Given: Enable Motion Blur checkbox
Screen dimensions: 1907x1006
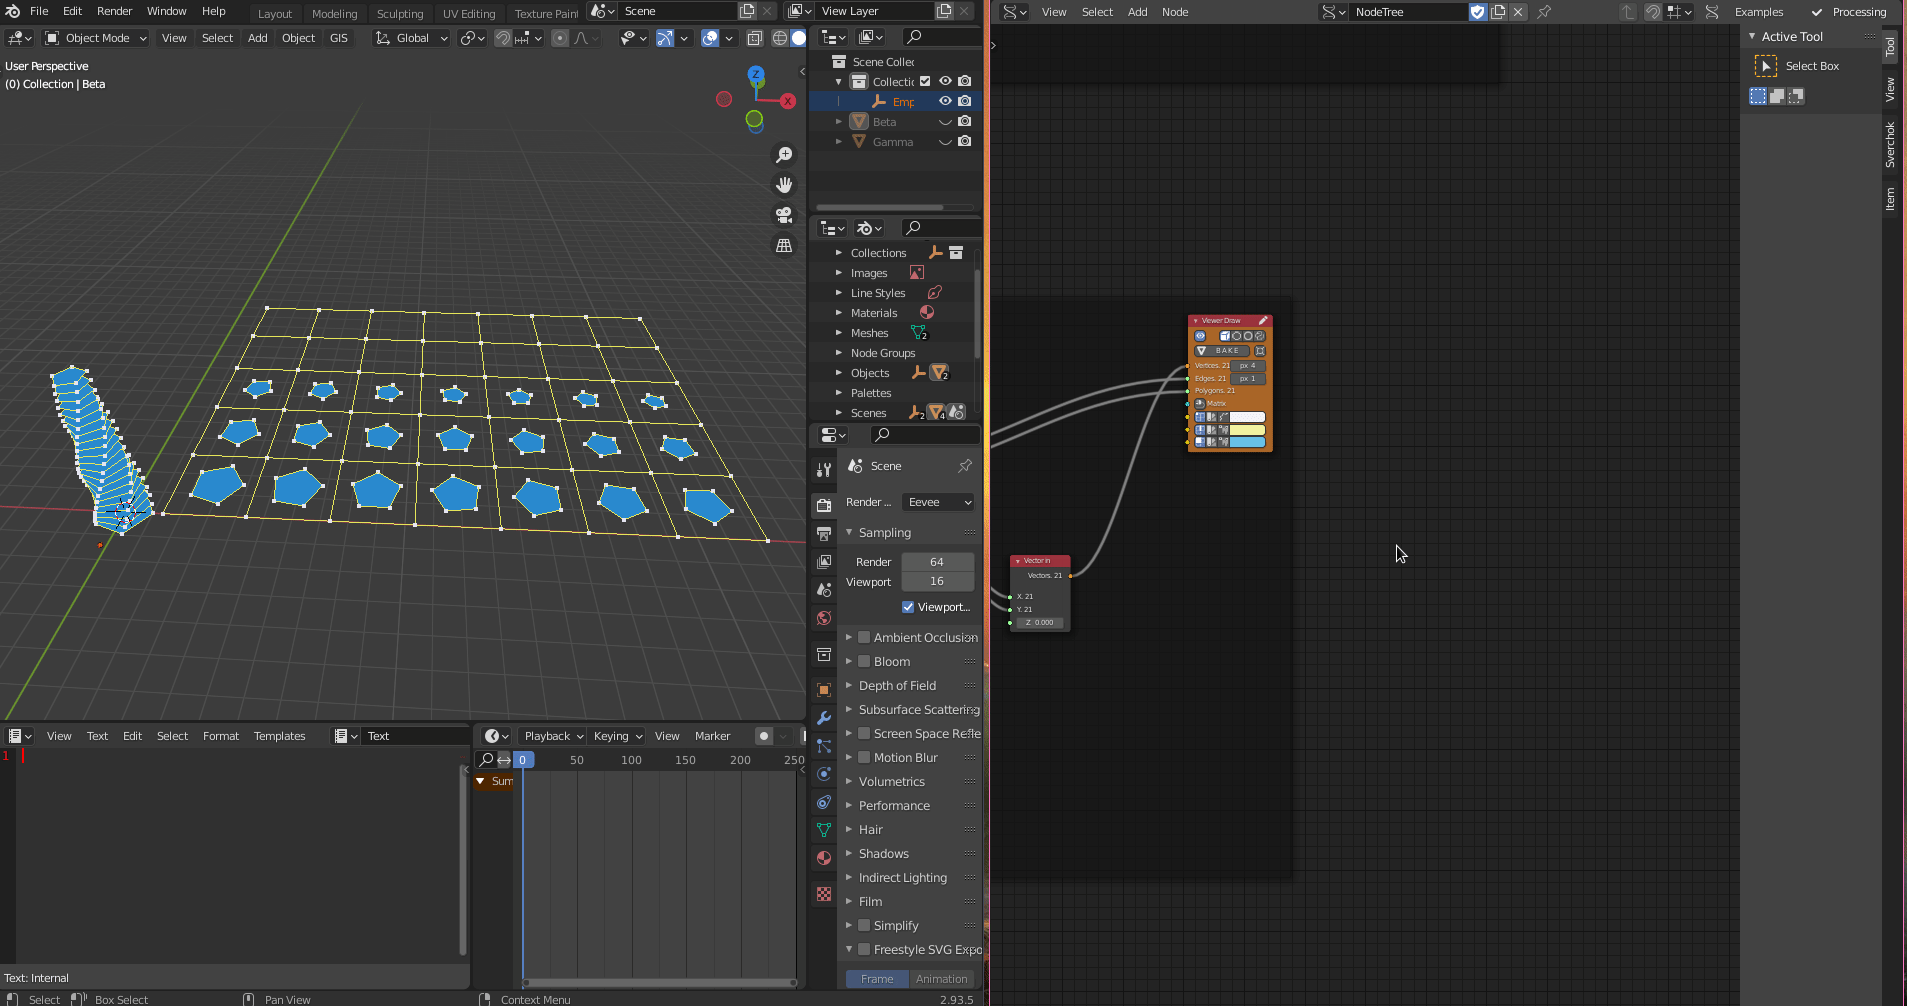Looking at the screenshot, I should (x=864, y=757).
